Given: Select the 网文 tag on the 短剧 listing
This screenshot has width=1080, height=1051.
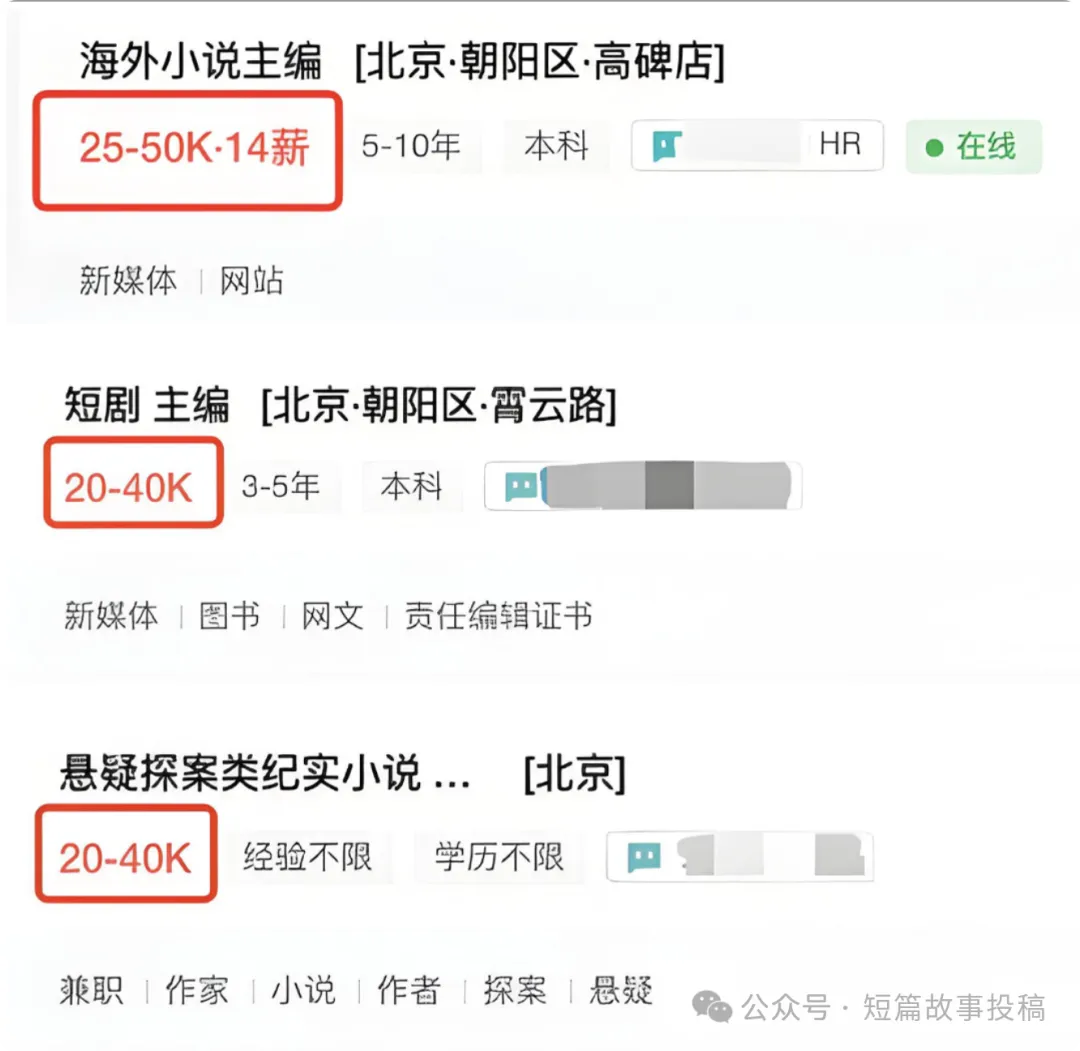Looking at the screenshot, I should [330, 617].
